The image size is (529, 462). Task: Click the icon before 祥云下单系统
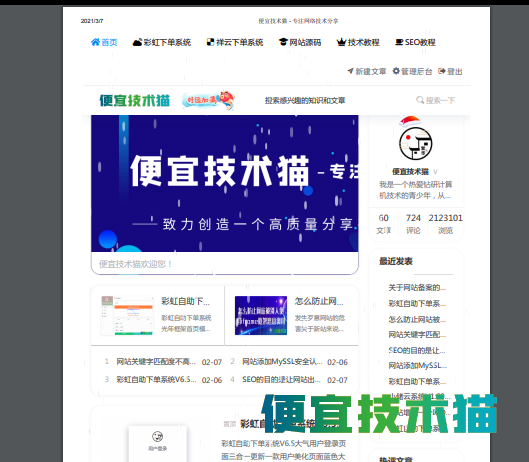point(210,42)
